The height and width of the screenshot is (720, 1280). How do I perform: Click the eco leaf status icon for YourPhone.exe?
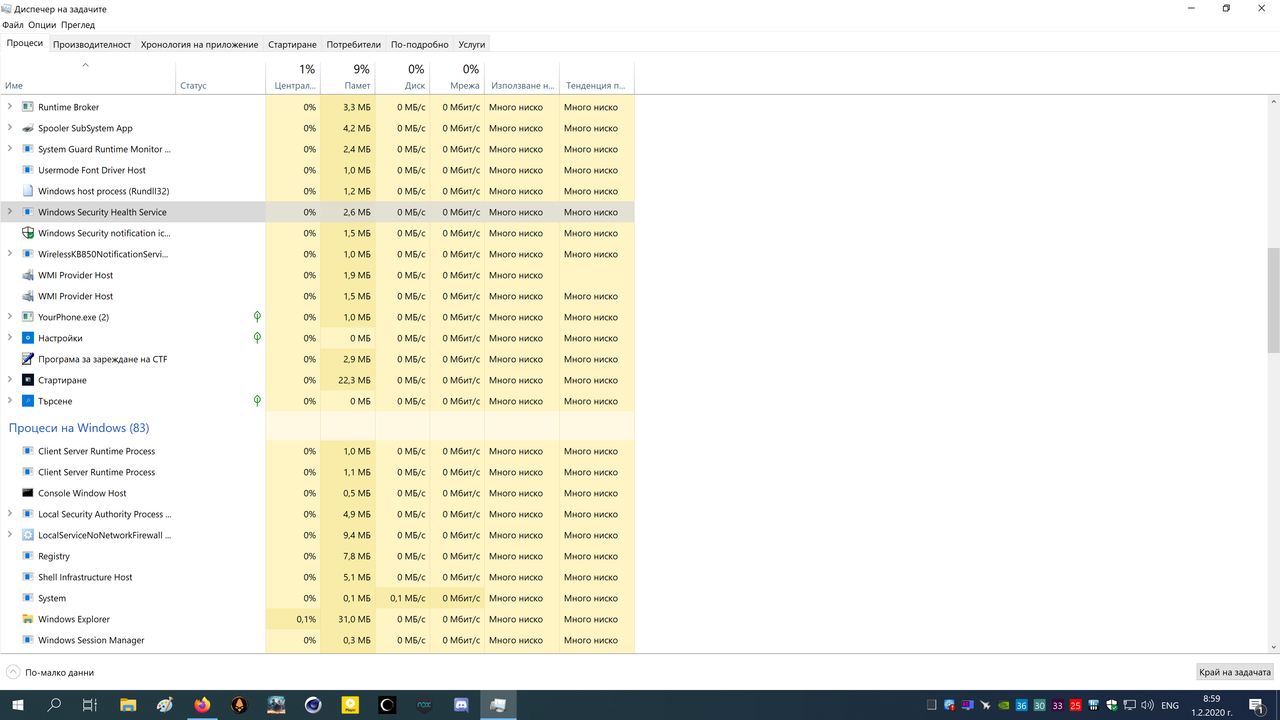tap(257, 317)
